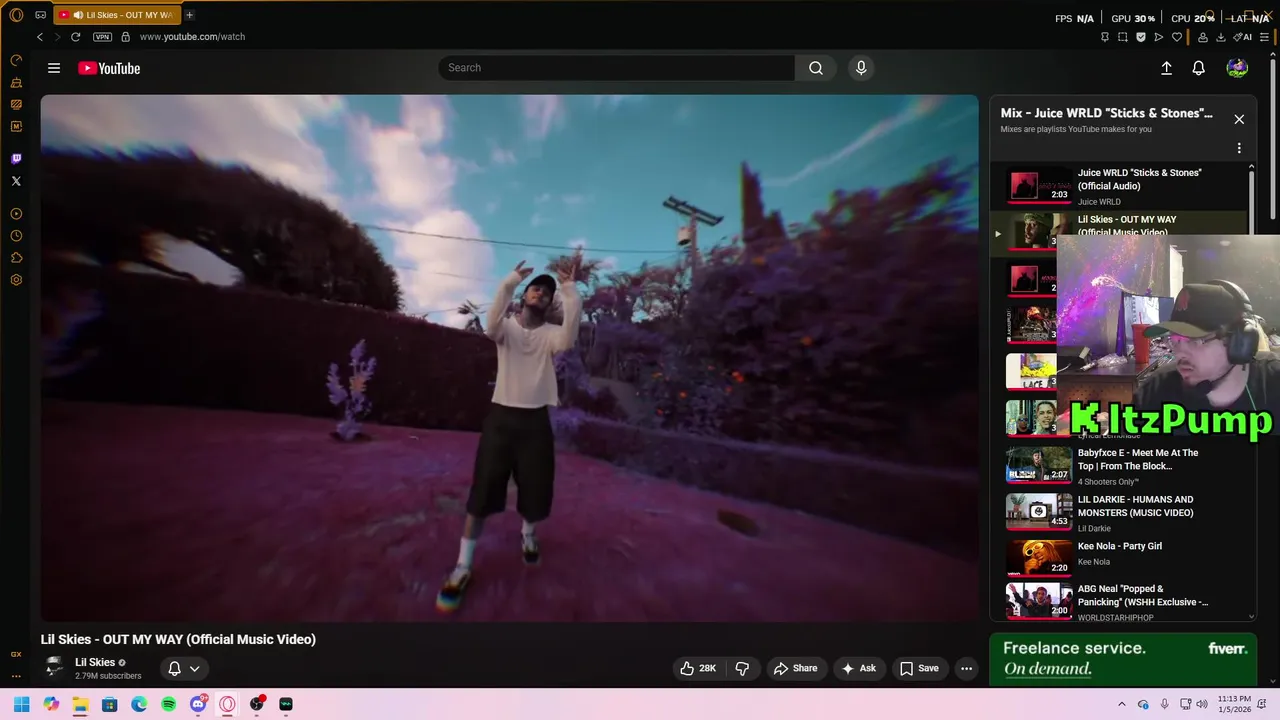
Task: Click the YouTube search input field
Action: (616, 68)
